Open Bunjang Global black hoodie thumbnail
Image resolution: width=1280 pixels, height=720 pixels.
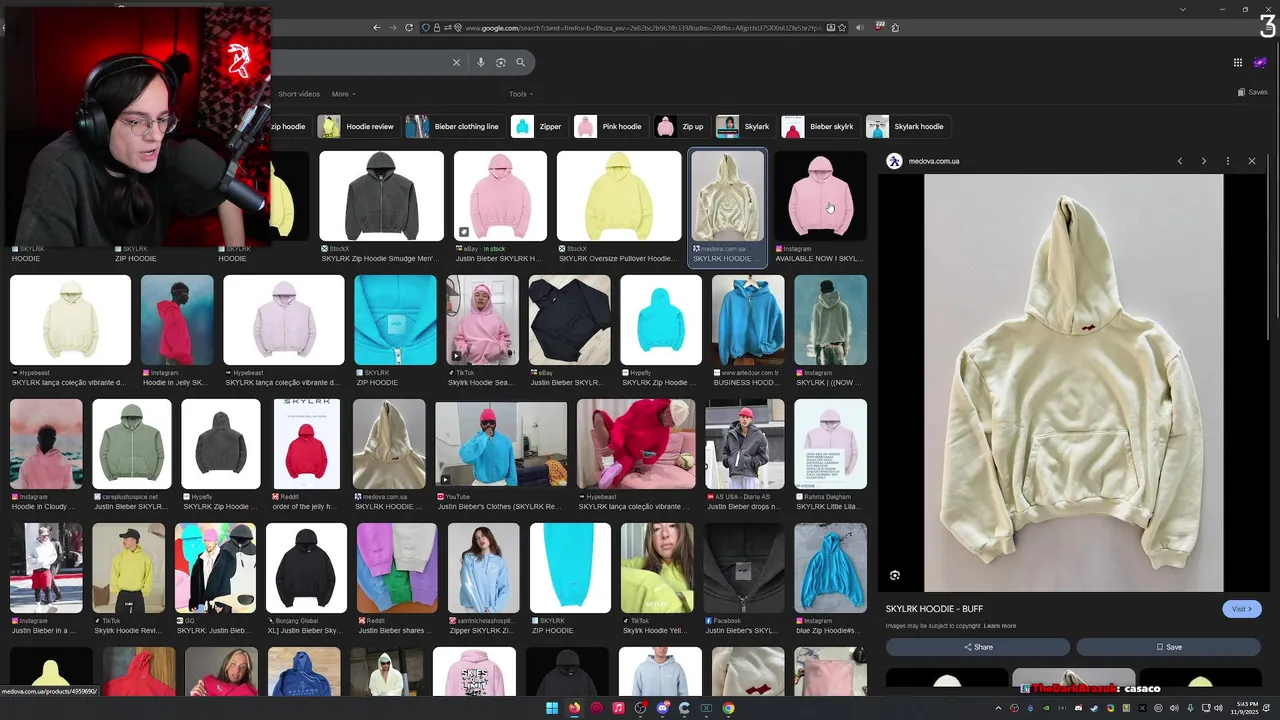coord(306,568)
